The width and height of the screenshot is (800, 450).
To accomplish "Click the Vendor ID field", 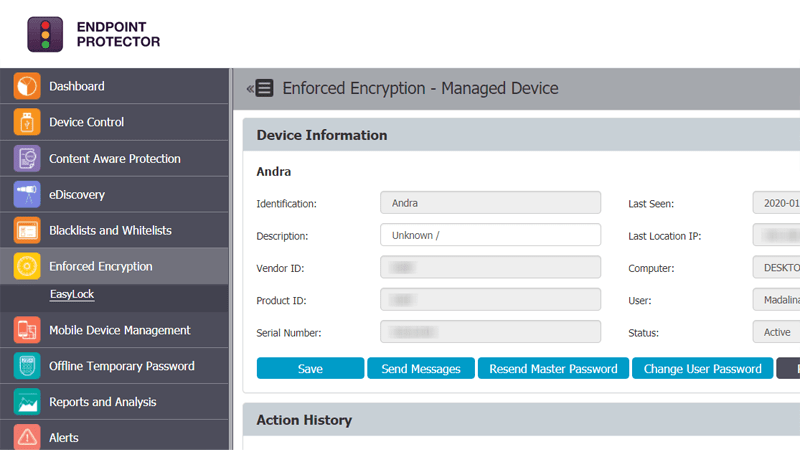I will [x=490, y=267].
